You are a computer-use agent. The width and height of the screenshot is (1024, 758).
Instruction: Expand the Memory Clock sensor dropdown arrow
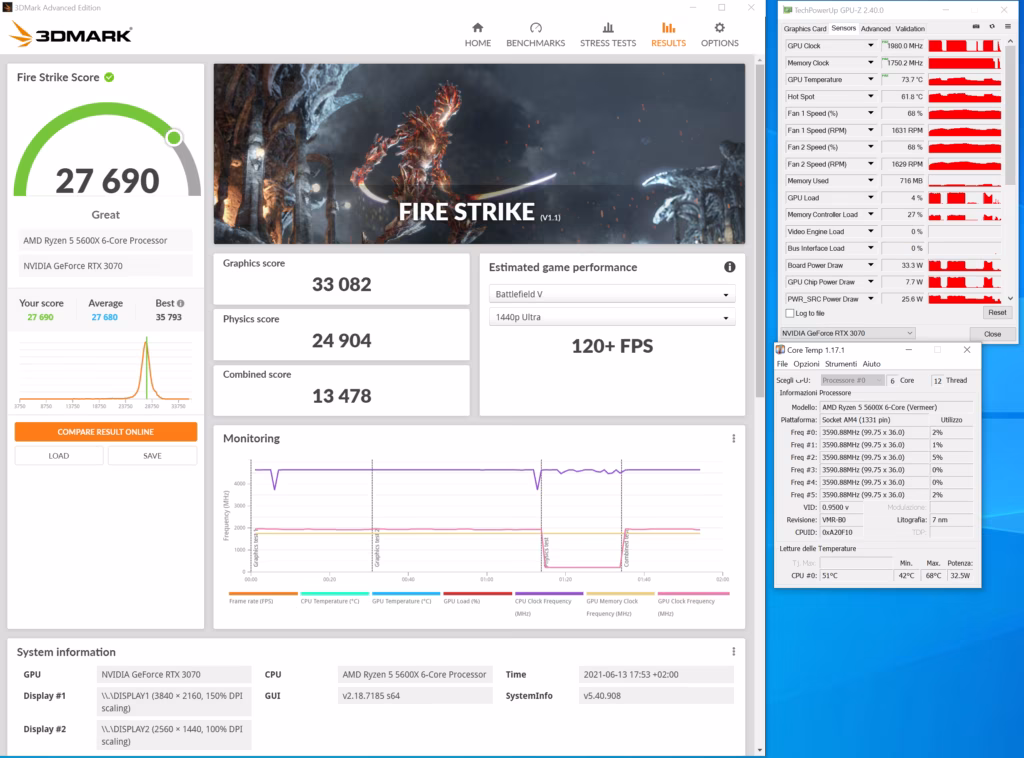(871, 63)
